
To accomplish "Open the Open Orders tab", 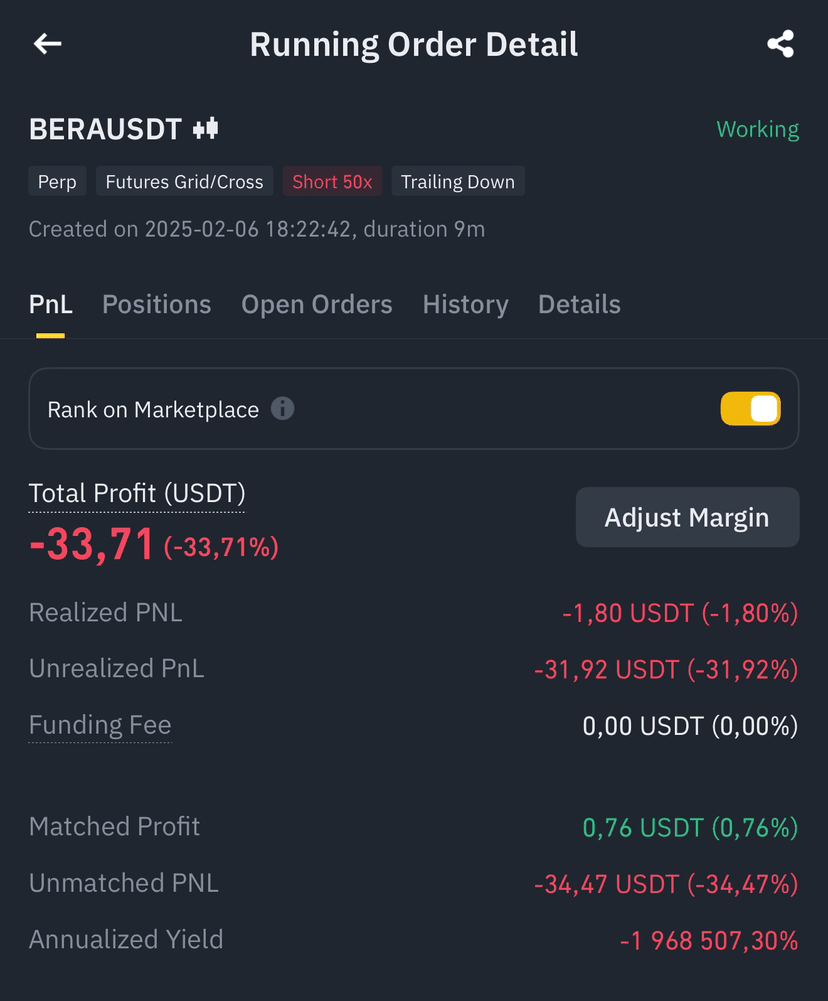I will point(317,305).
